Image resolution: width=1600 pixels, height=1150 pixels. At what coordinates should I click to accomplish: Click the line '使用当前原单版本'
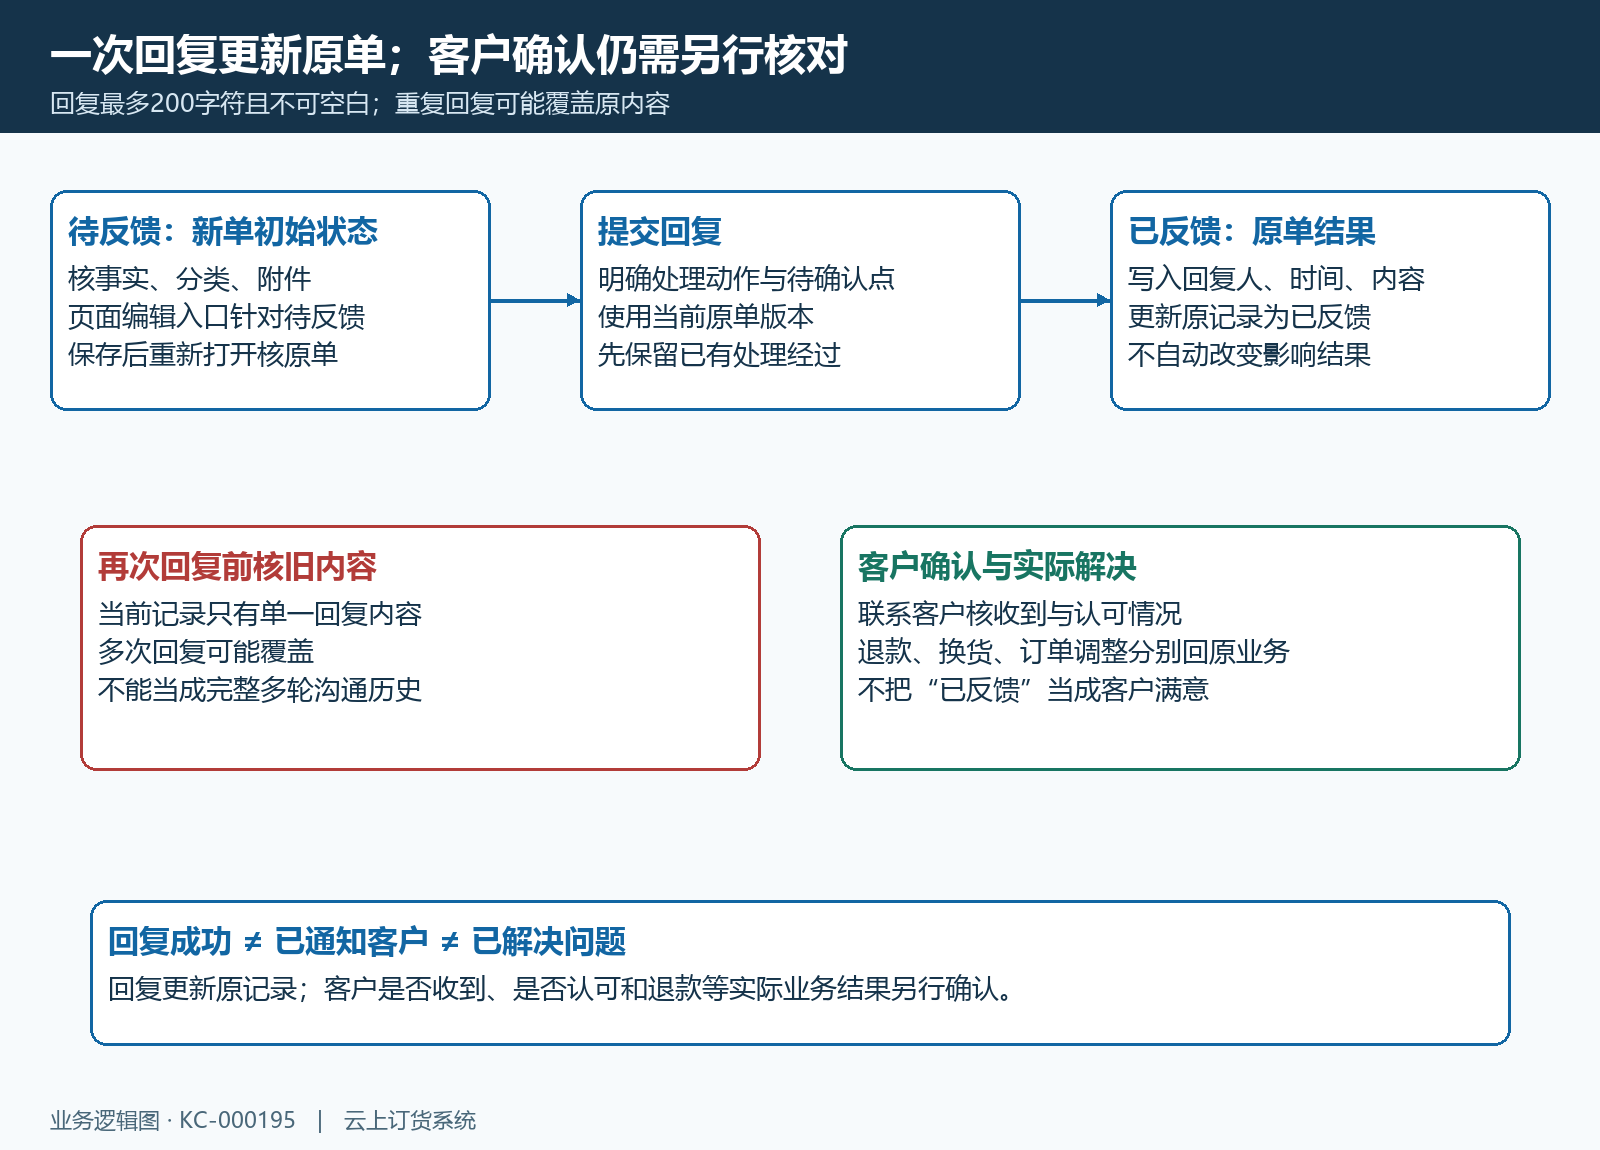(706, 317)
